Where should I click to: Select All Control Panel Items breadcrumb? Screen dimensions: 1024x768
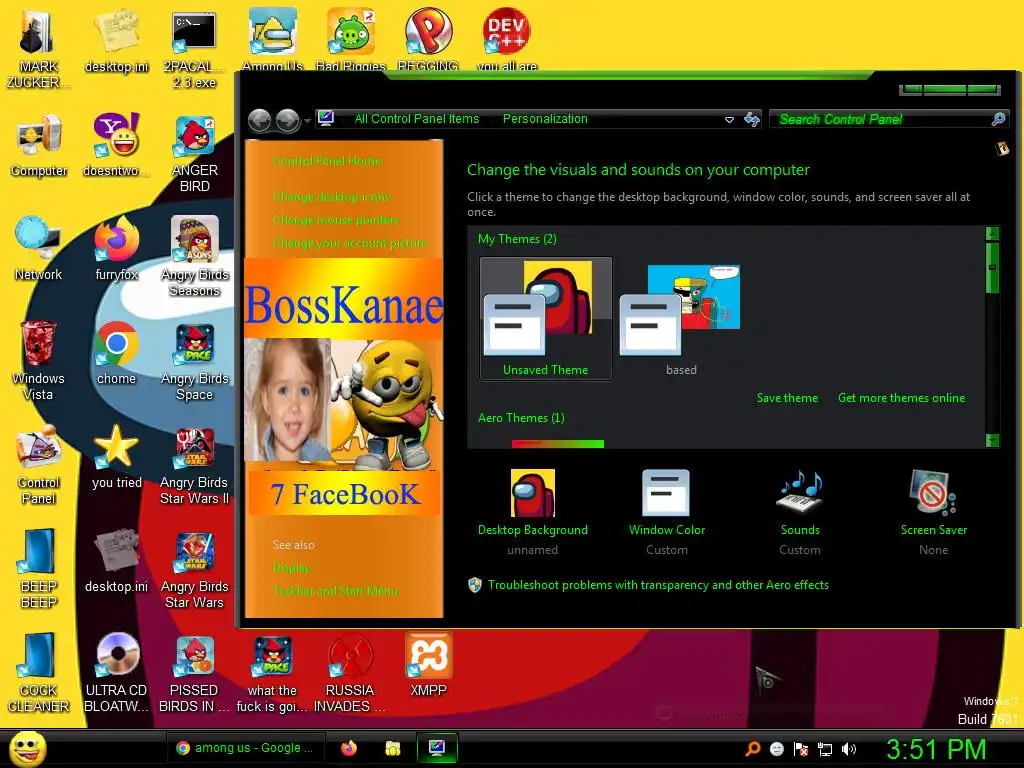pyautogui.click(x=417, y=119)
